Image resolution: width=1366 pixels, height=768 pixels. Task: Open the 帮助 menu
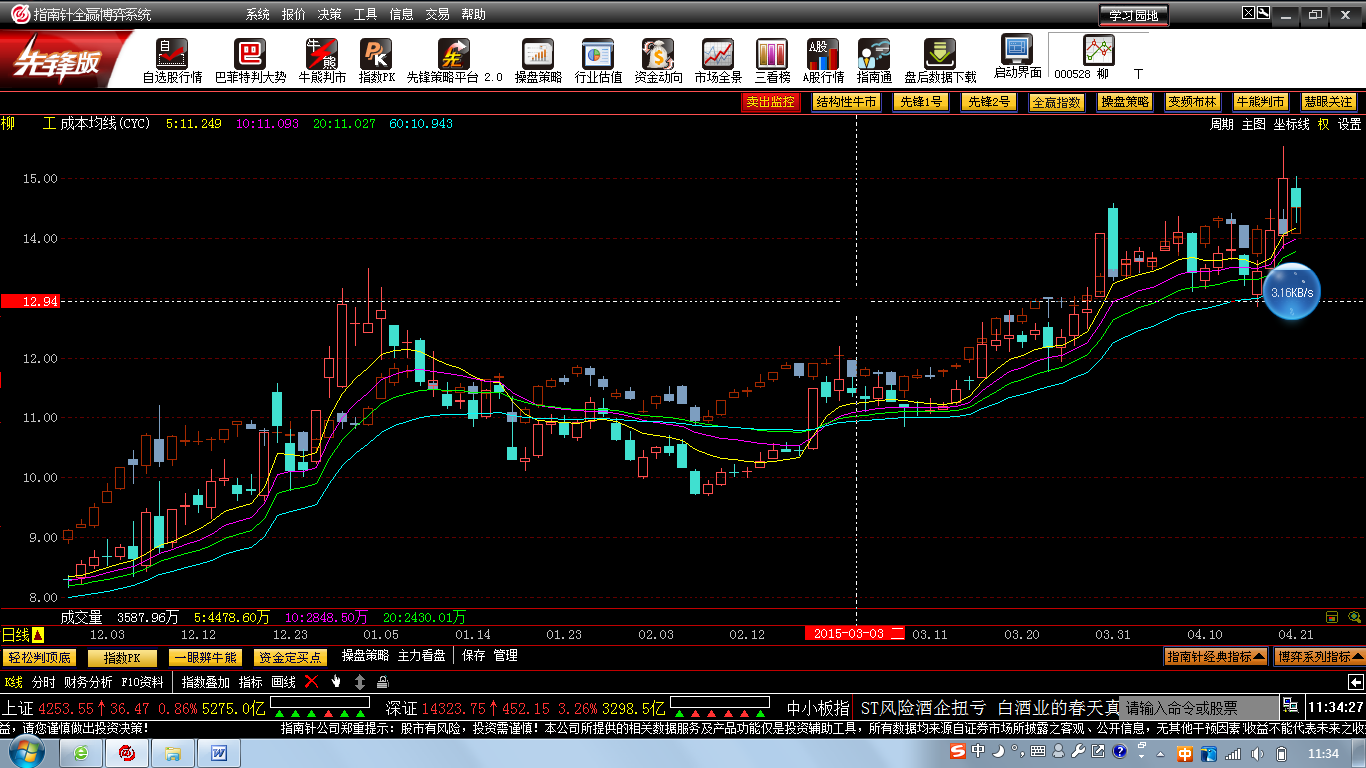473,15
